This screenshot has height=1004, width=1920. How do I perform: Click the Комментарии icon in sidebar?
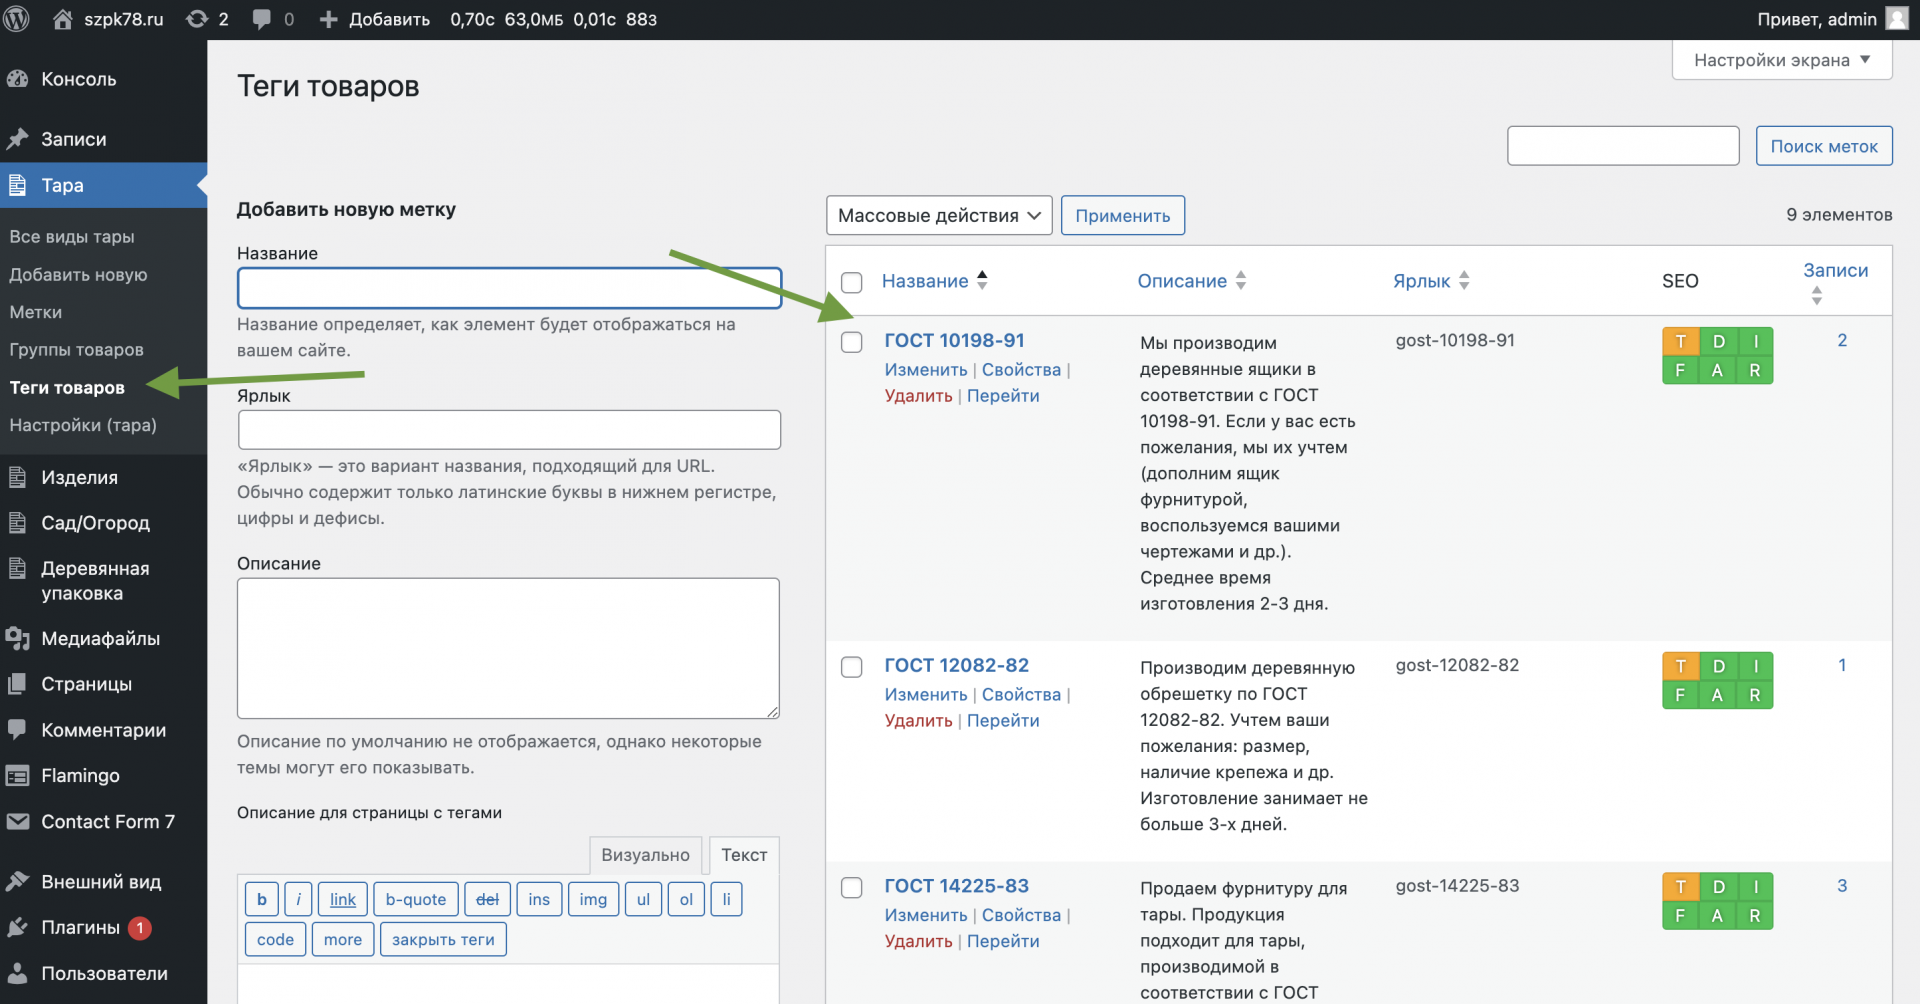click(18, 730)
